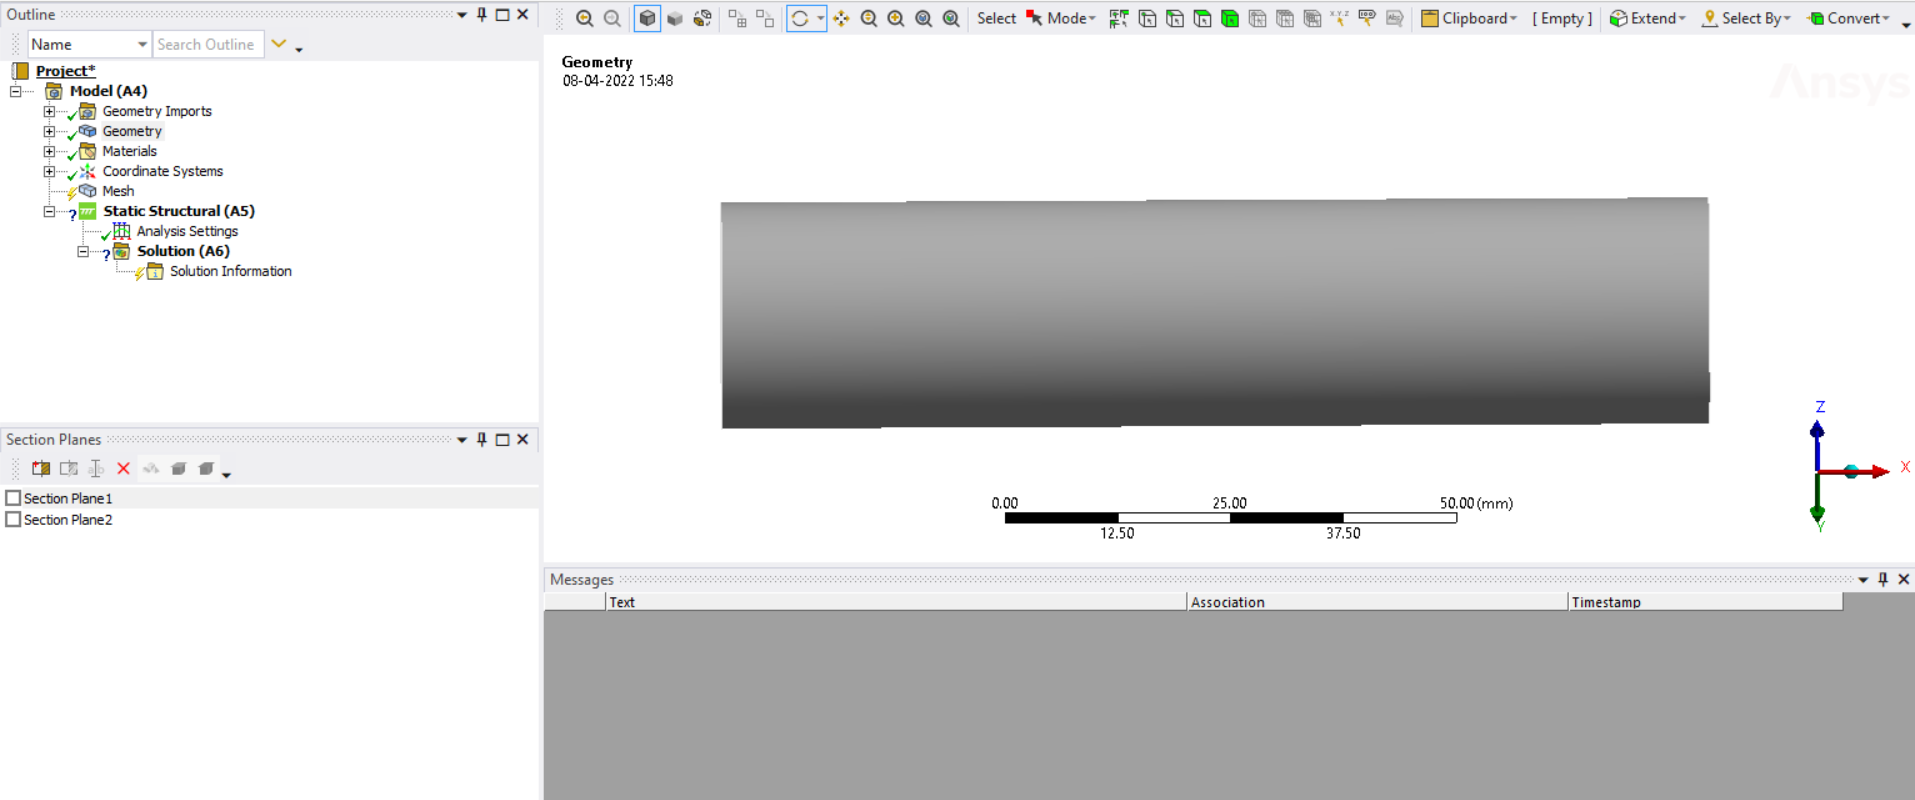Viewport: 1915px width, 800px height.
Task: Select Geometry Imports in the outline
Action: (x=157, y=111)
